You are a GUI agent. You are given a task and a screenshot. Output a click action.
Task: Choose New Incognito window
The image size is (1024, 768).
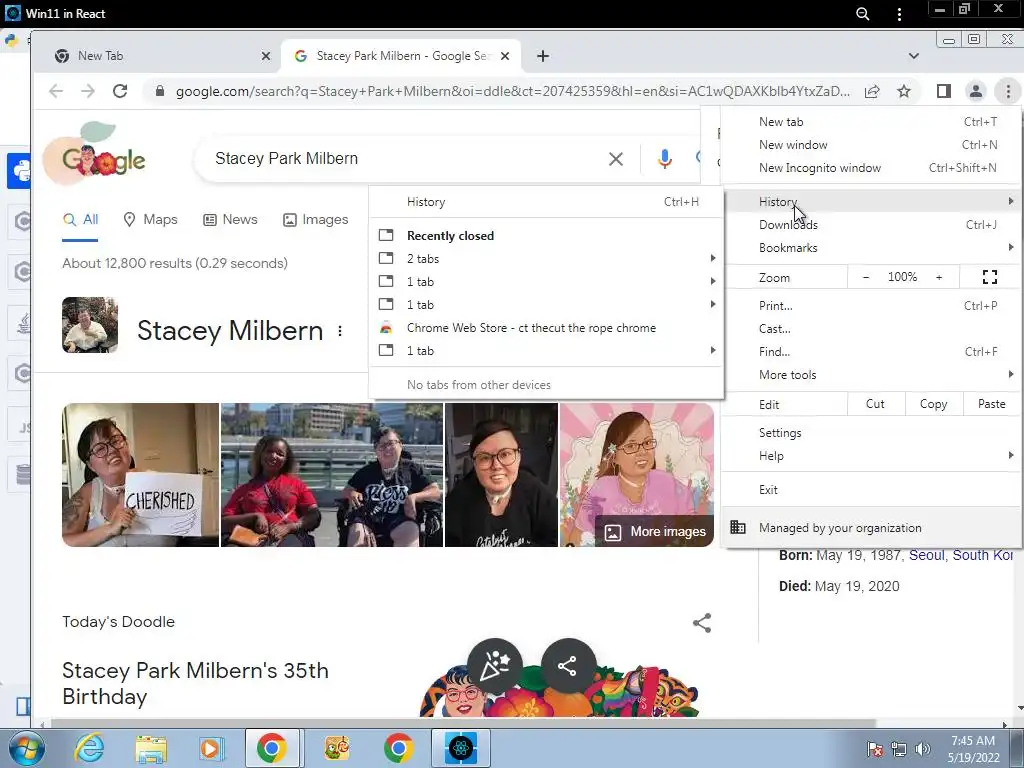tap(871, 168)
